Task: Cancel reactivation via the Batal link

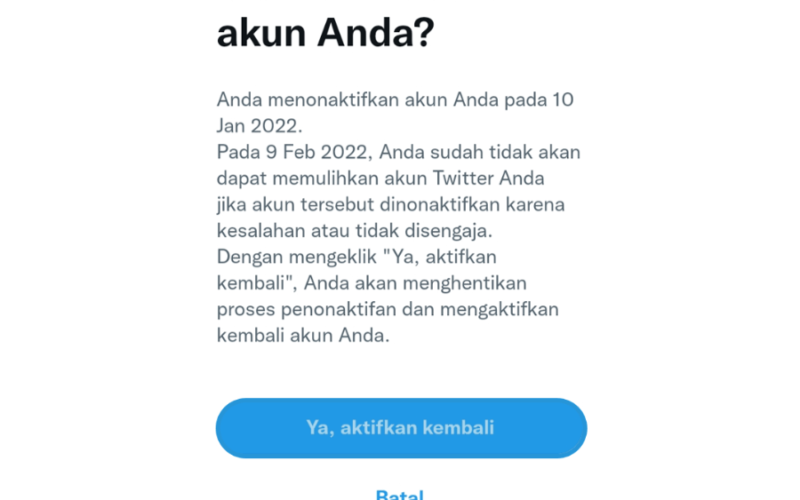Action: click(x=399, y=494)
